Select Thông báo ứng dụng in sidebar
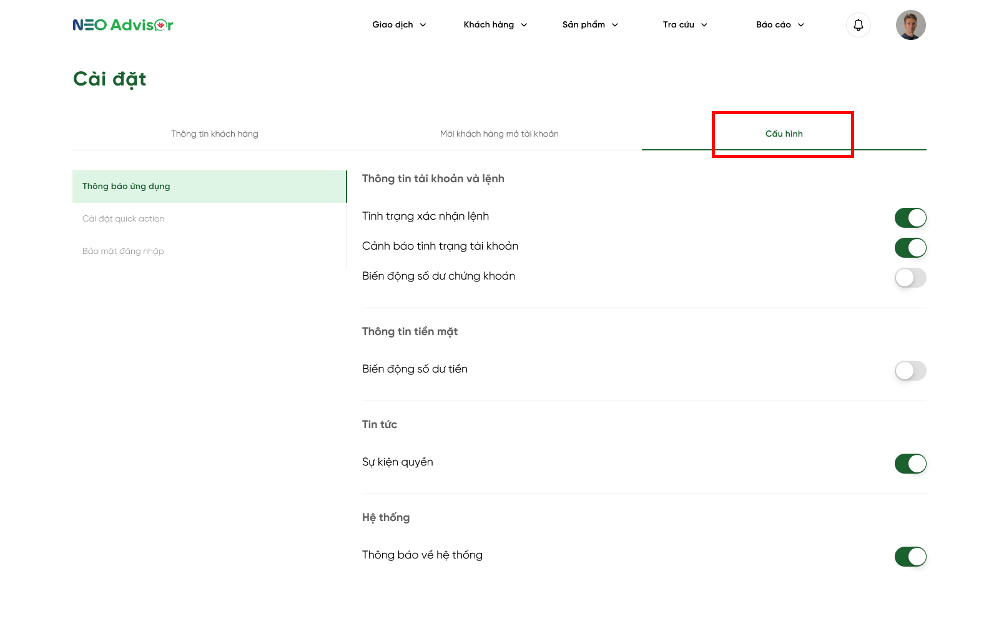The width and height of the screenshot is (1000, 640). (208, 187)
